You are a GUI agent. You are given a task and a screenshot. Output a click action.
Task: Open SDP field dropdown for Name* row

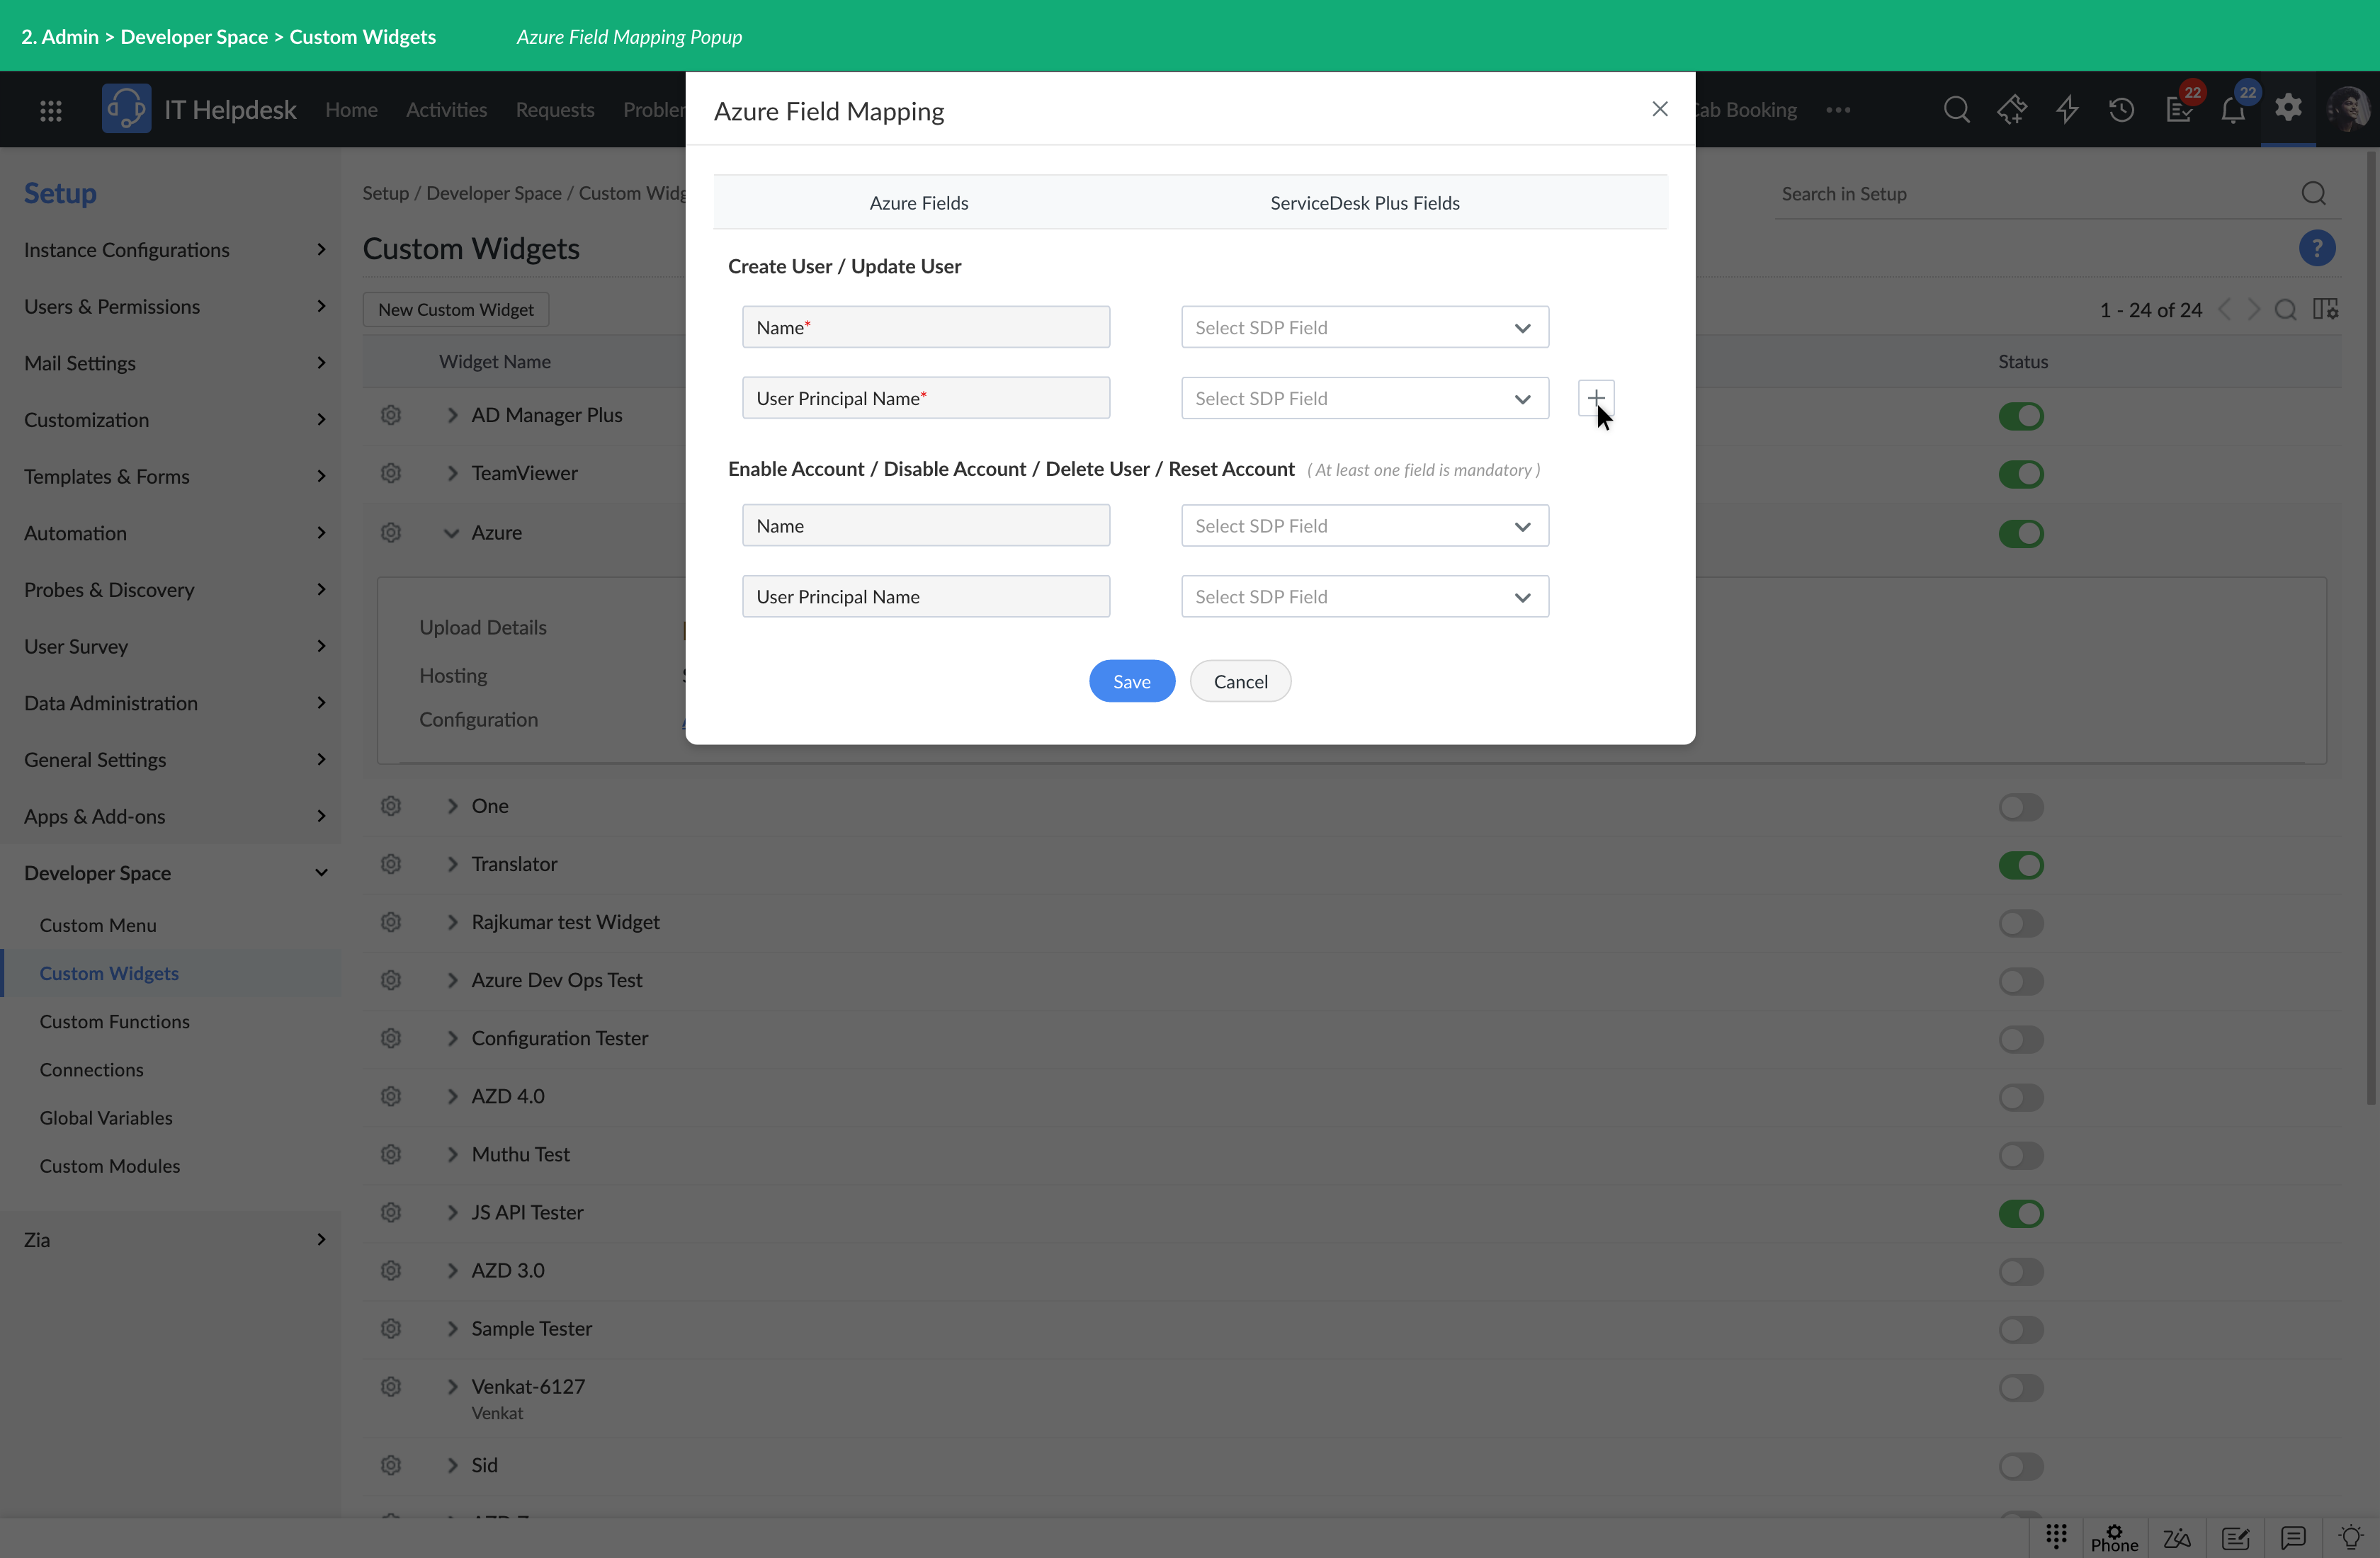point(1365,327)
